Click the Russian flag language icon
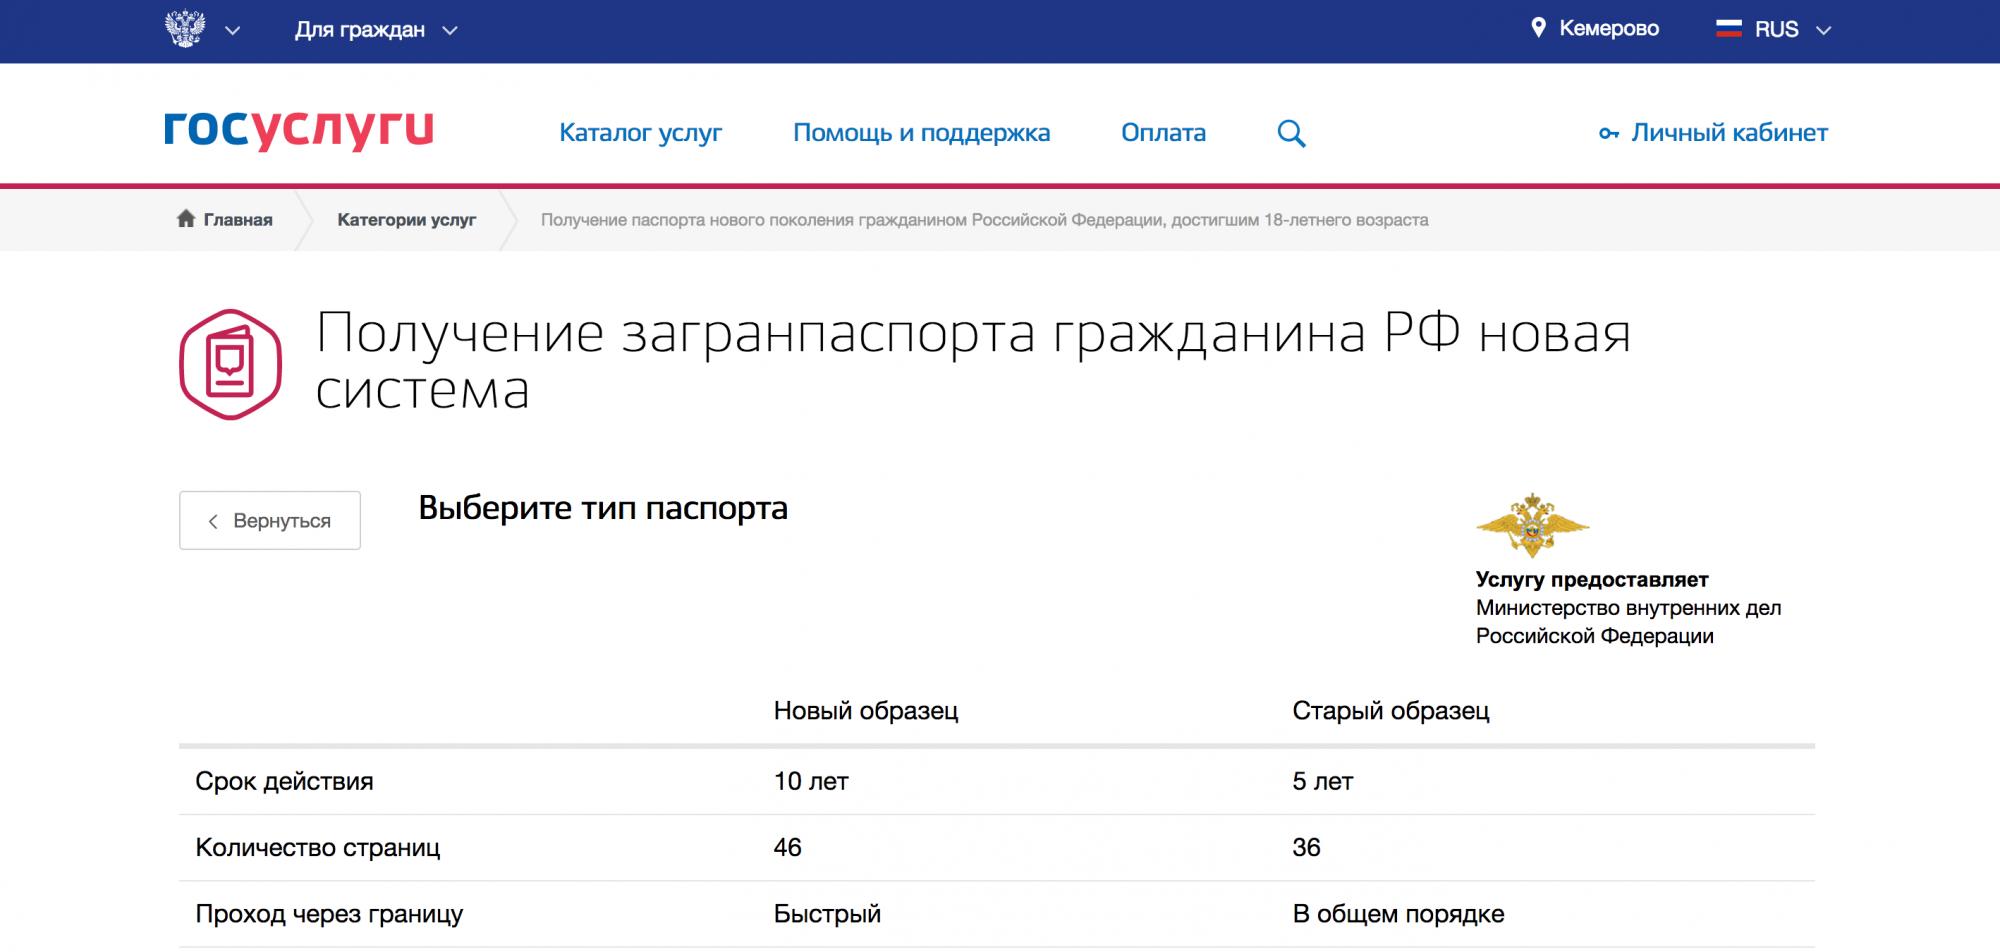Screen dimensions: 2000x952 (1728, 29)
